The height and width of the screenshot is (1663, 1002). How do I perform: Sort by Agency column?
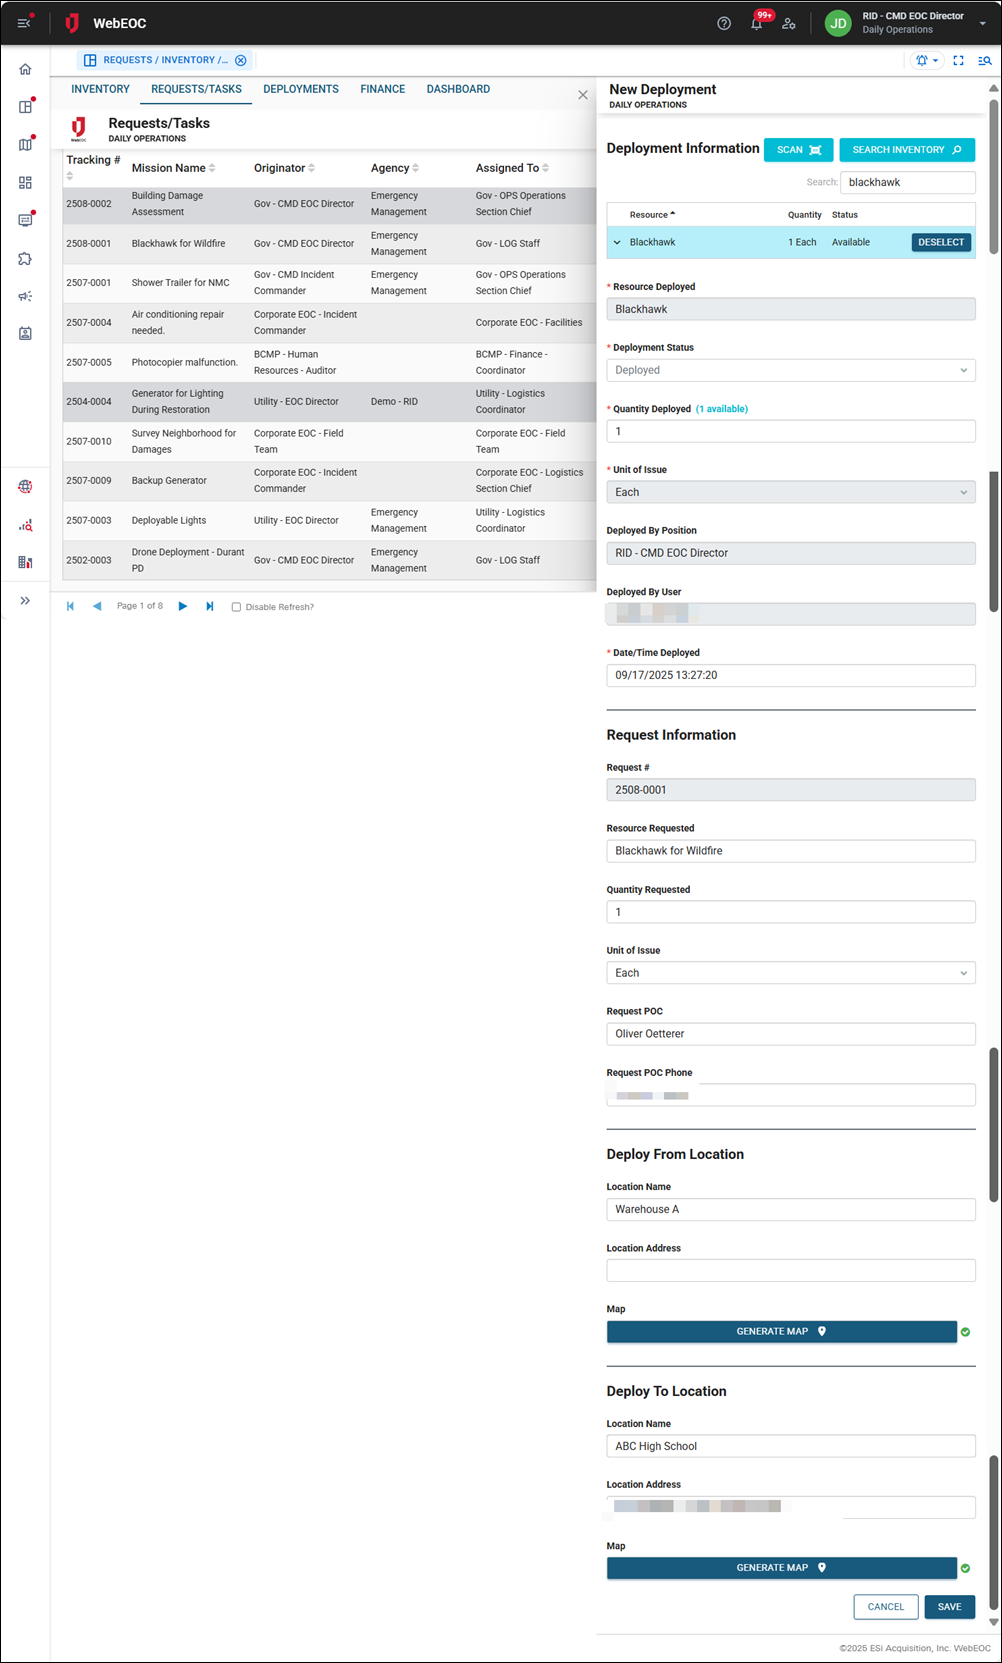click(x=395, y=168)
